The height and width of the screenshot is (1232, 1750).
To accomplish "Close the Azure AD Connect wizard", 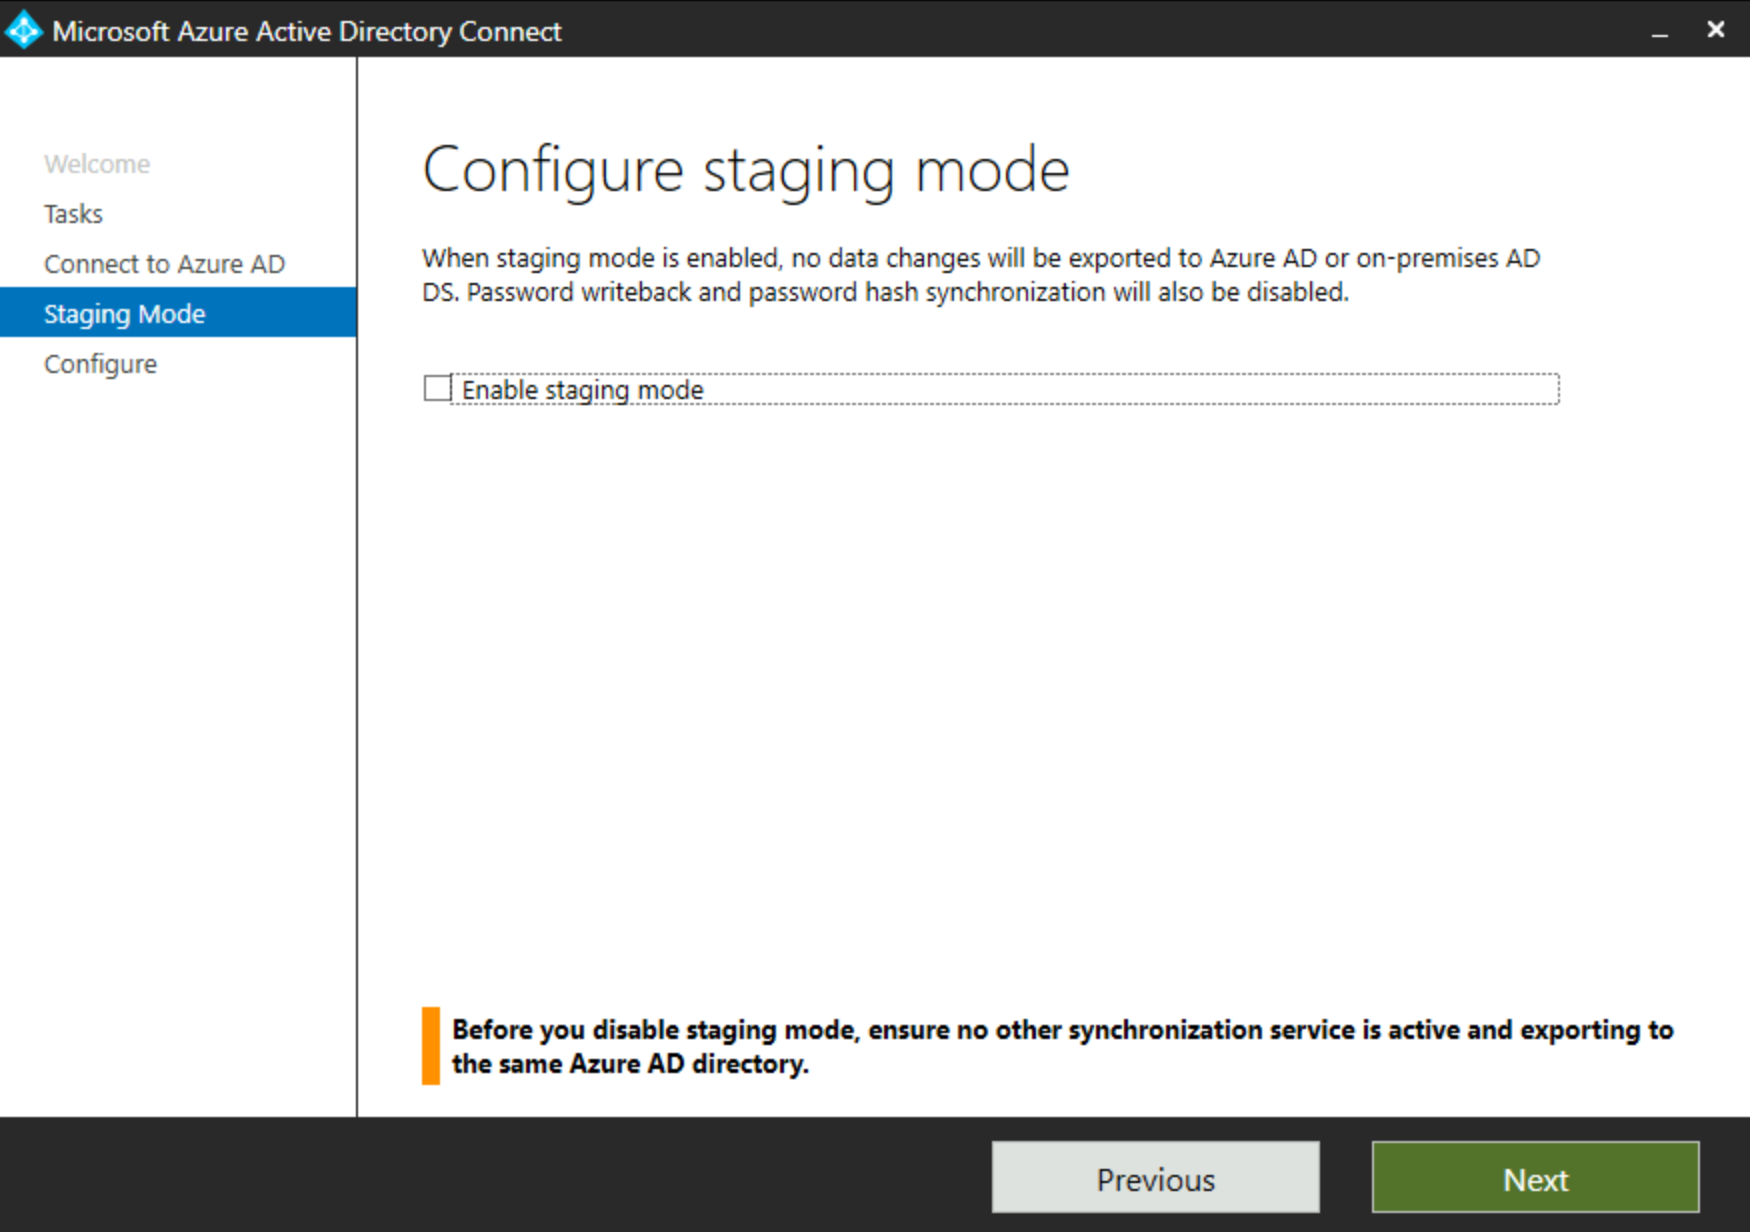I will click(x=1717, y=30).
